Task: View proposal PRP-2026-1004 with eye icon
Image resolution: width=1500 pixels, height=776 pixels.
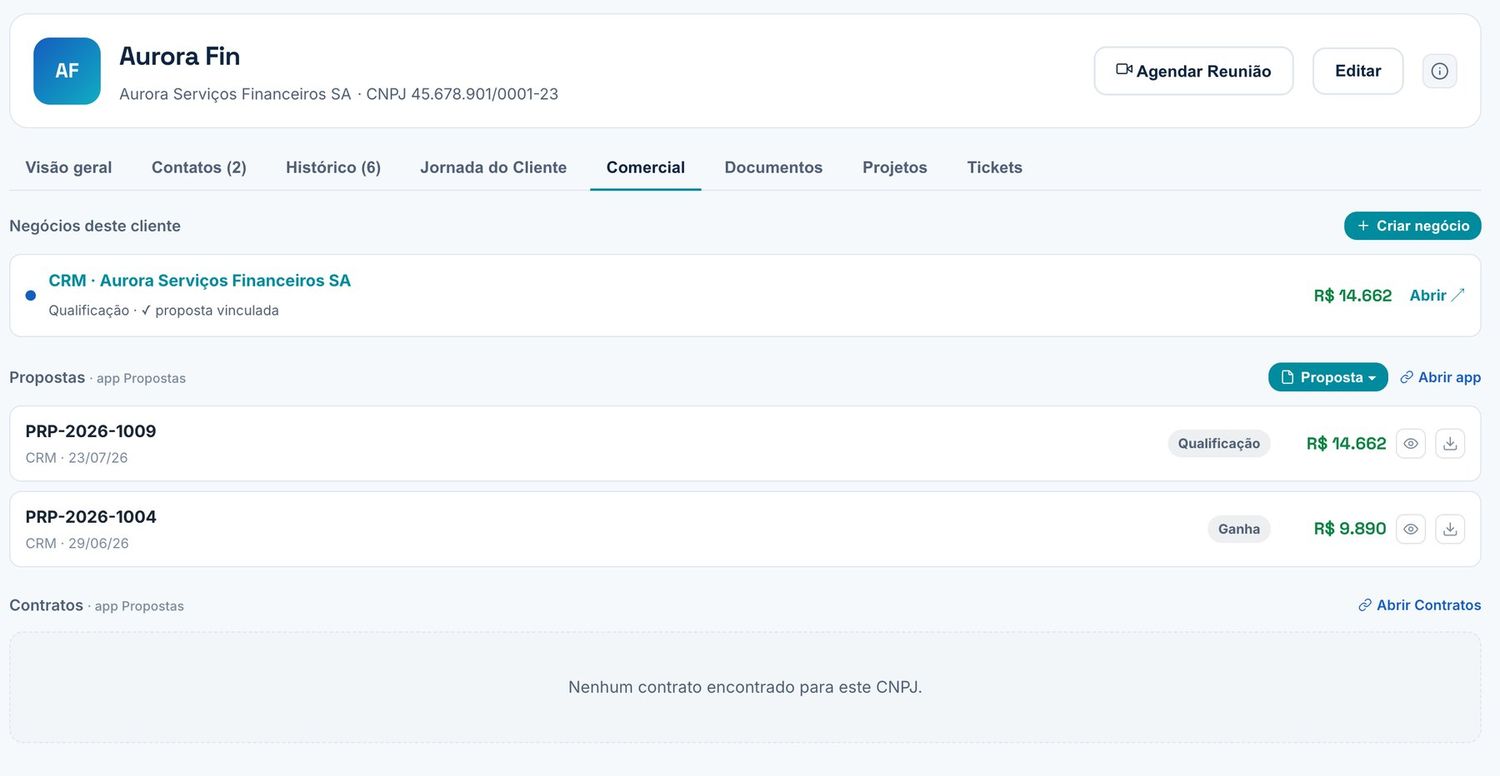Action: [1411, 529]
